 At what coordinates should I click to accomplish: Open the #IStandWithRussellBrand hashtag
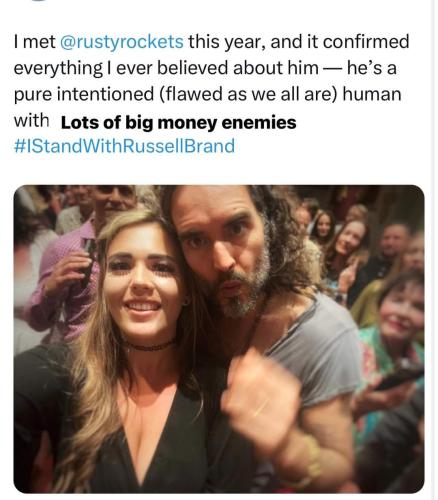click(124, 146)
